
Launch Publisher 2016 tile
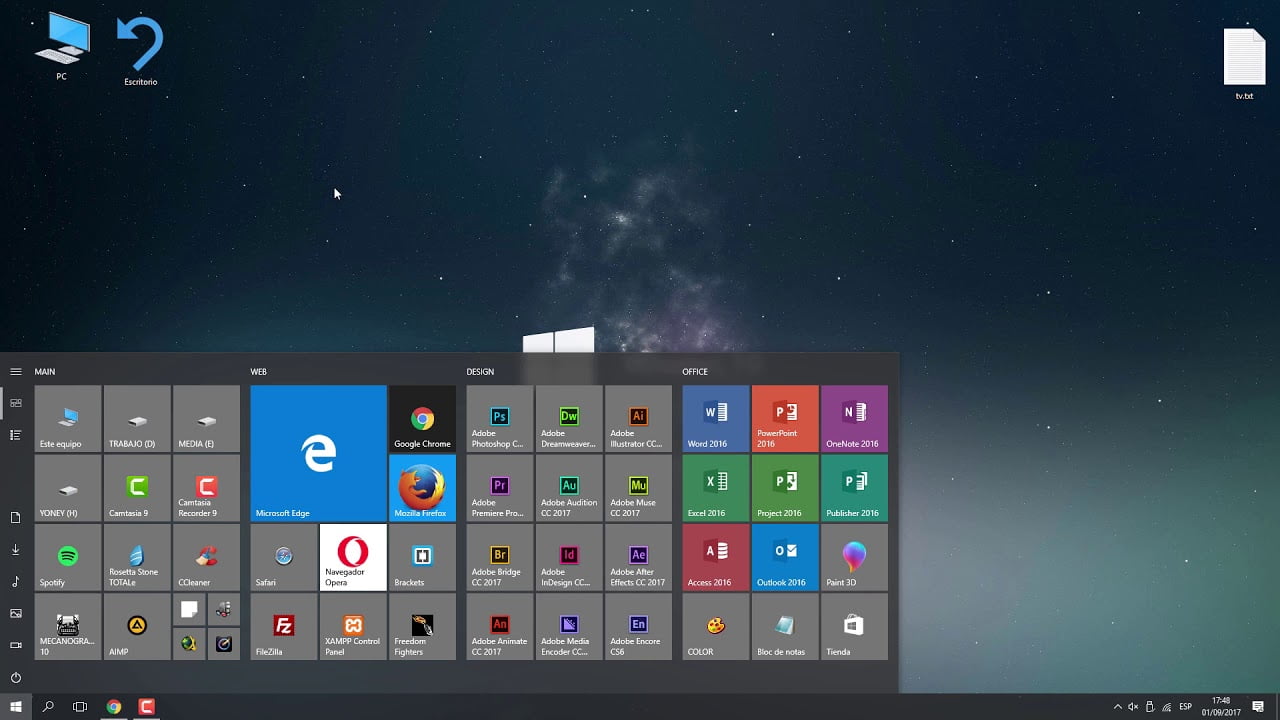(854, 488)
